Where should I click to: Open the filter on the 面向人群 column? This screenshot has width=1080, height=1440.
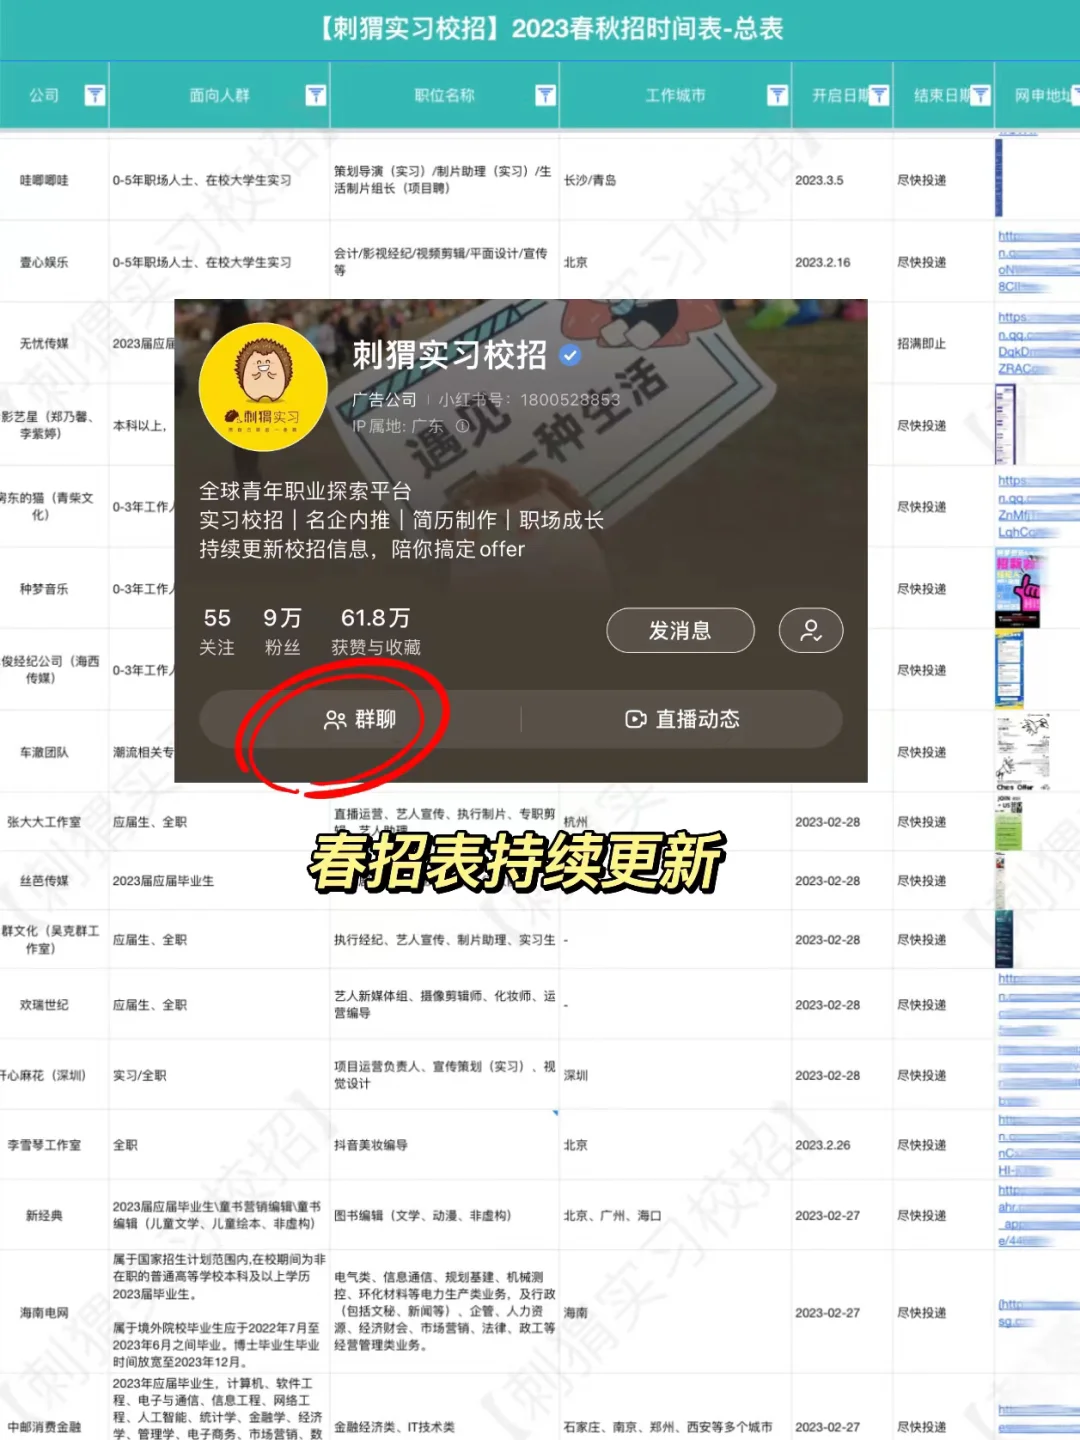(x=318, y=95)
